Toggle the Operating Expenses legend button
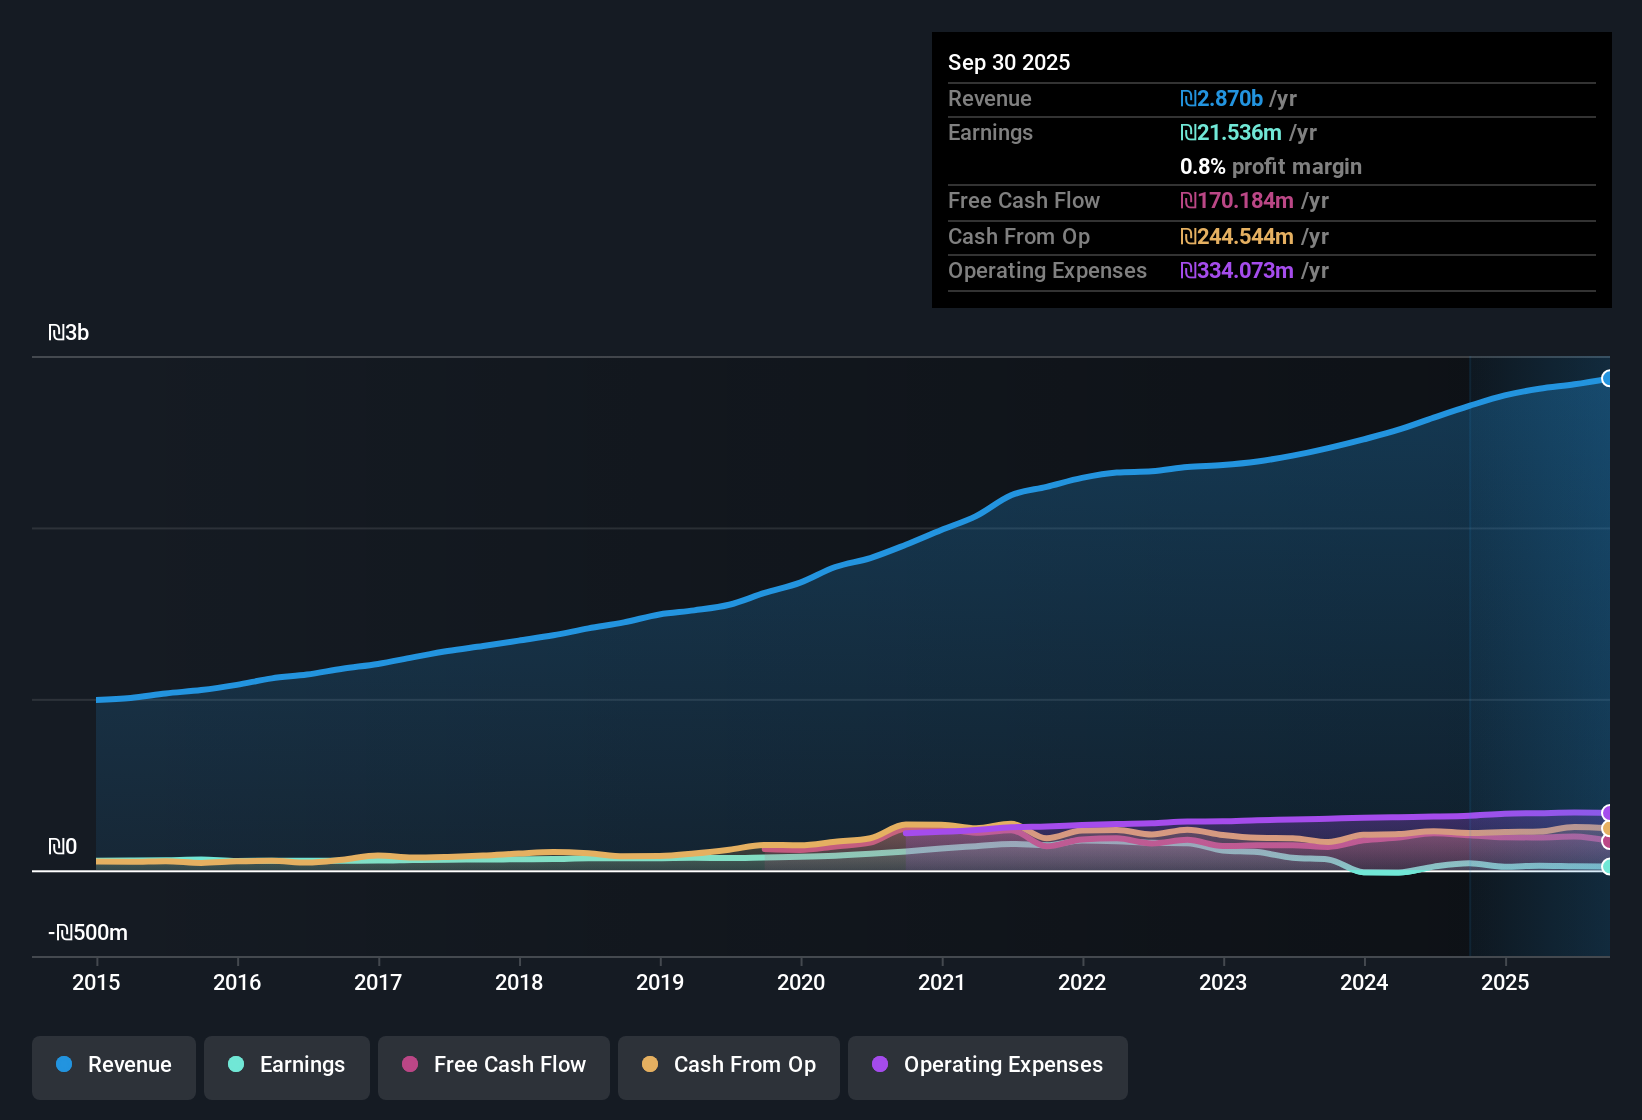Viewport: 1642px width, 1120px height. [988, 1067]
